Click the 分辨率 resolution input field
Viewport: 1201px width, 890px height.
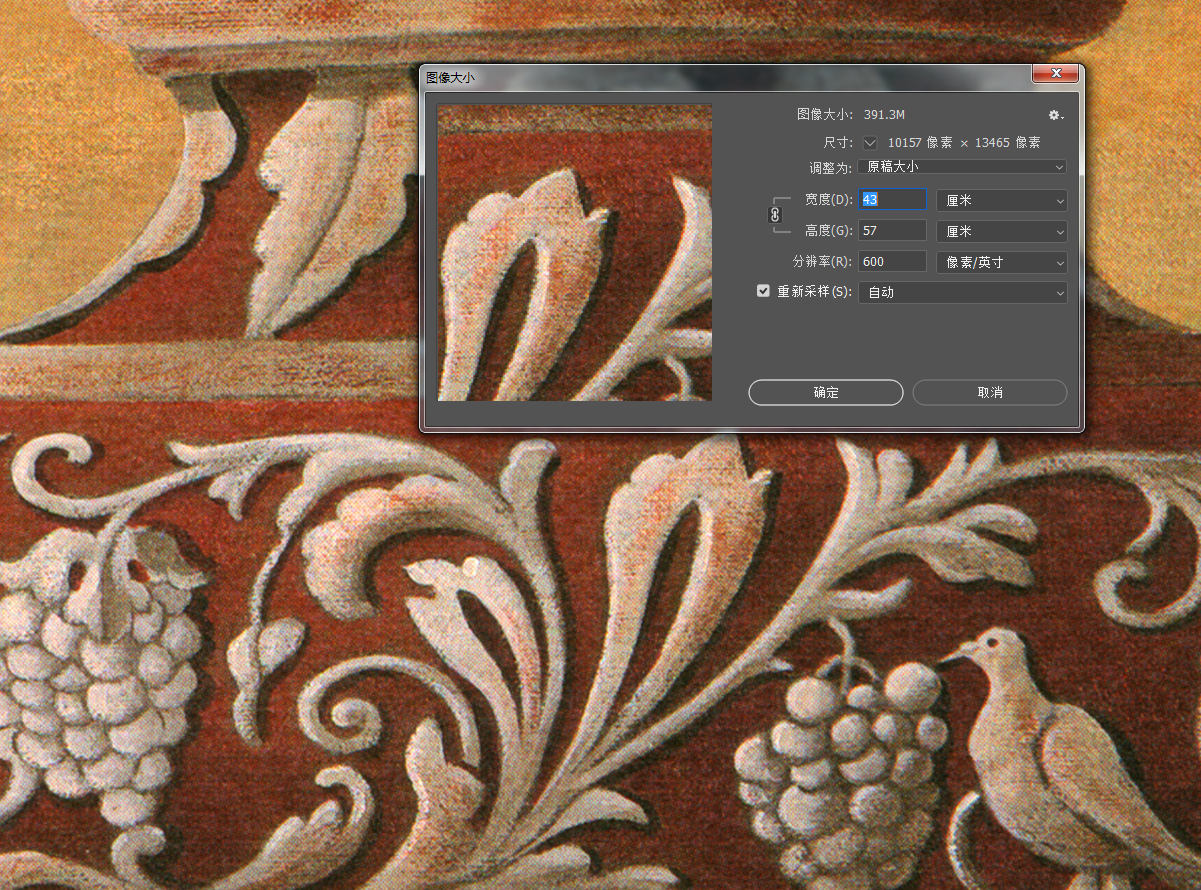892,262
